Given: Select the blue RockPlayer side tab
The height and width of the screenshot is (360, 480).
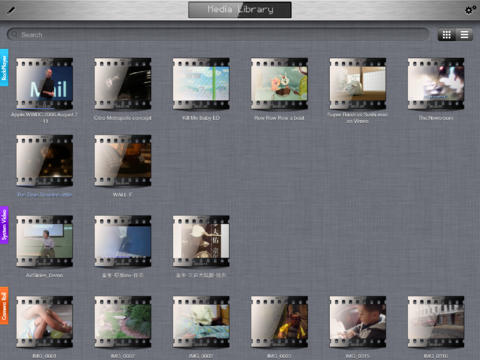Looking at the screenshot, I should pyautogui.click(x=4, y=68).
